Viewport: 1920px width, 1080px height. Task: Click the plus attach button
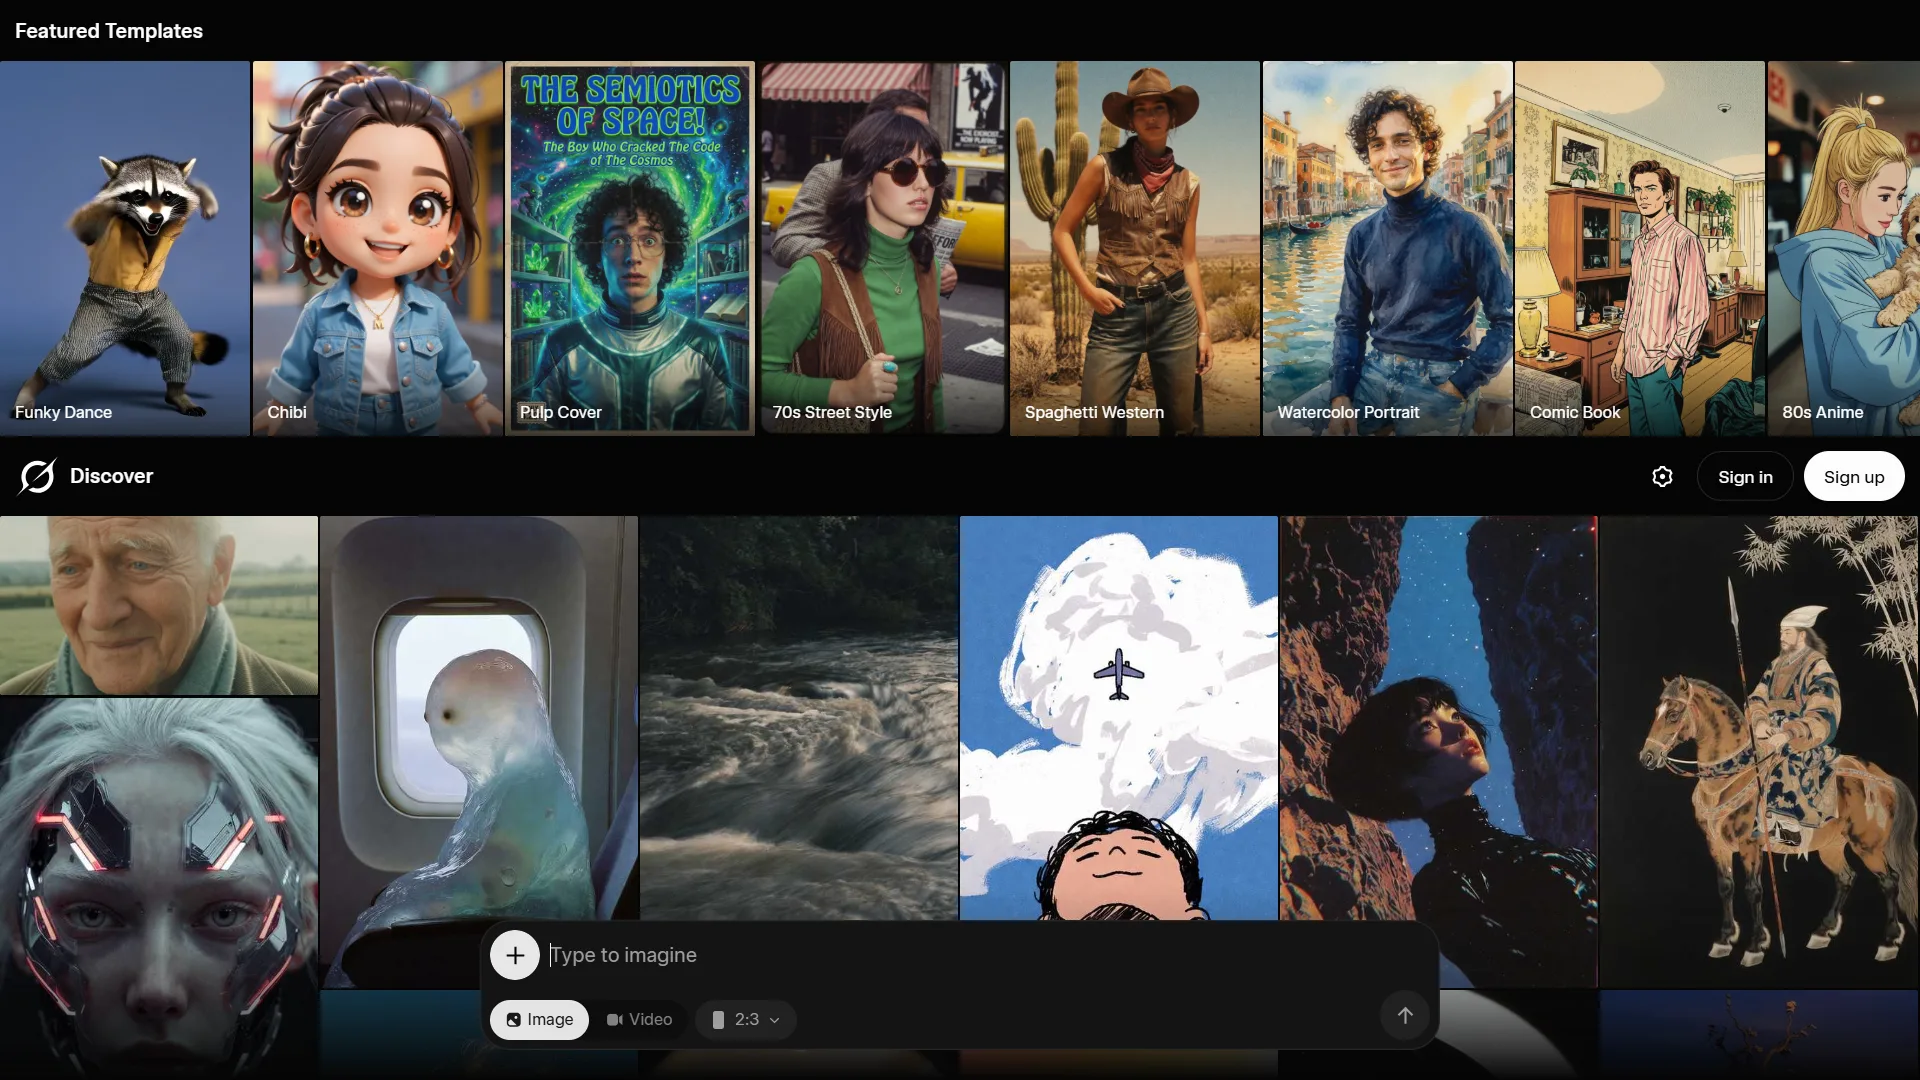(515, 955)
